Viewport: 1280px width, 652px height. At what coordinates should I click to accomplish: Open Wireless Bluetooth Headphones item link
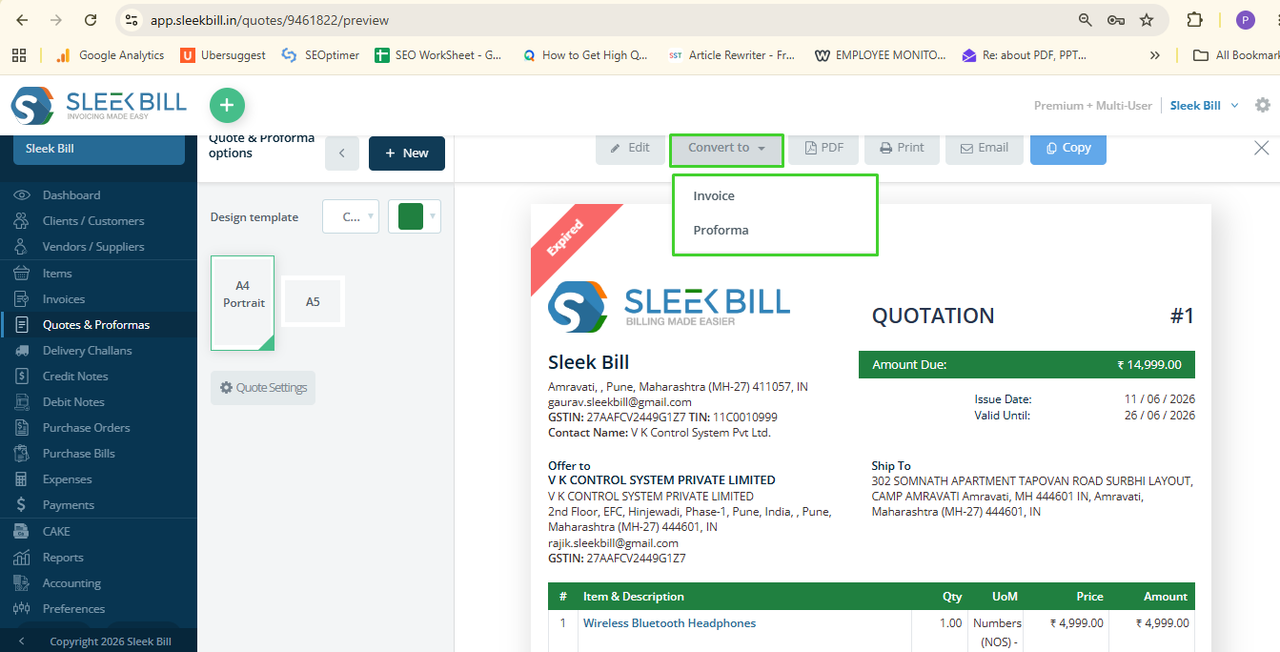(669, 623)
